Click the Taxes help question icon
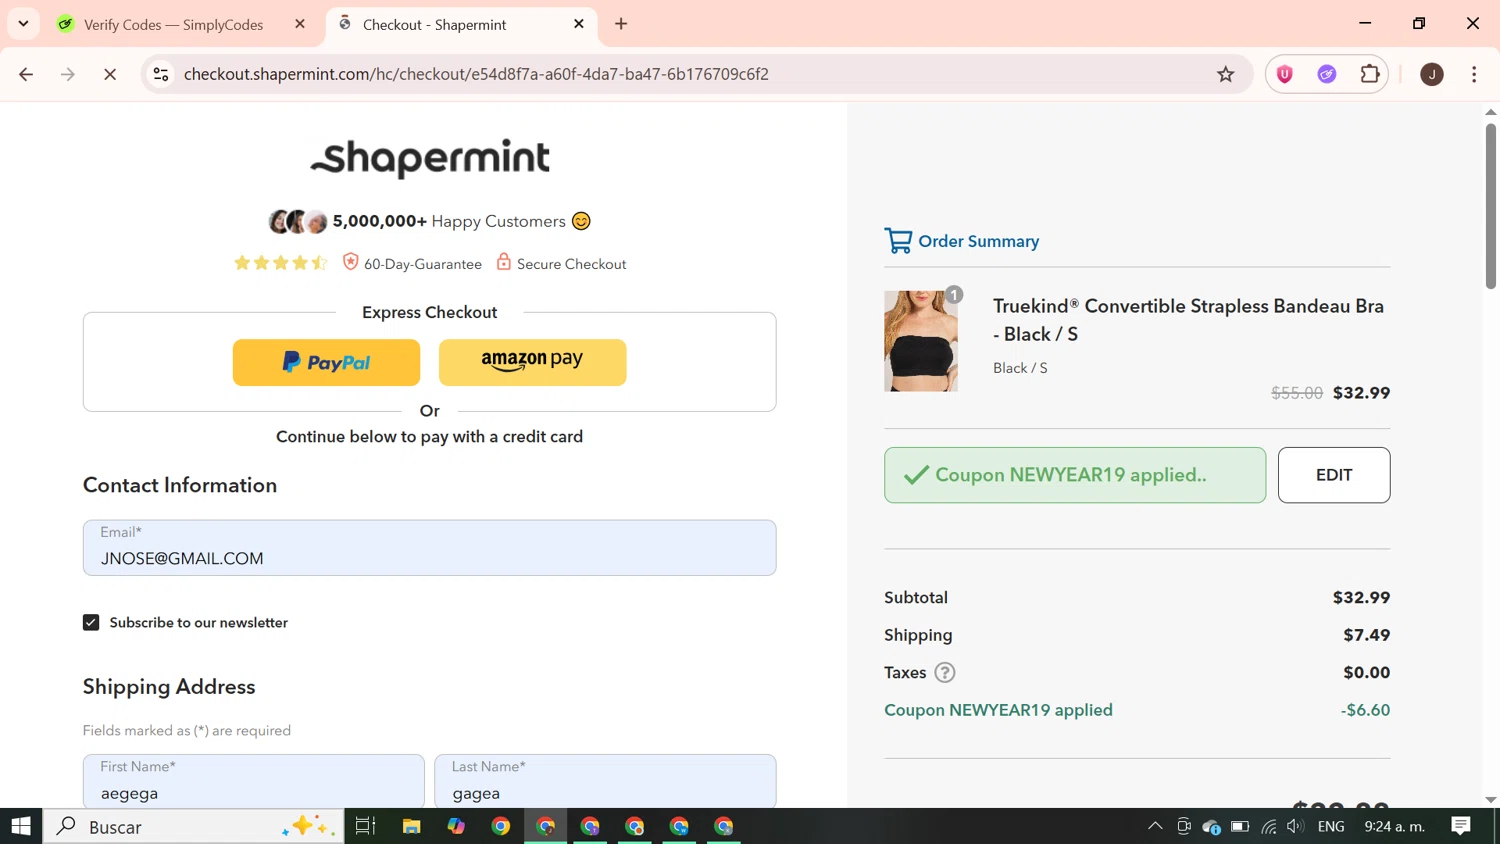This screenshot has height=844, width=1500. [944, 672]
